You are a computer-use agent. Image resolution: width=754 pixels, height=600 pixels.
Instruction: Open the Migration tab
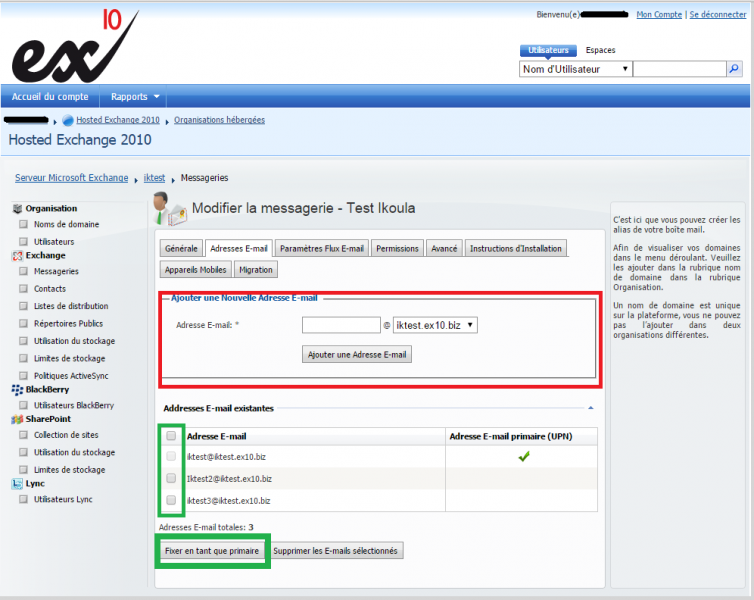point(256,270)
